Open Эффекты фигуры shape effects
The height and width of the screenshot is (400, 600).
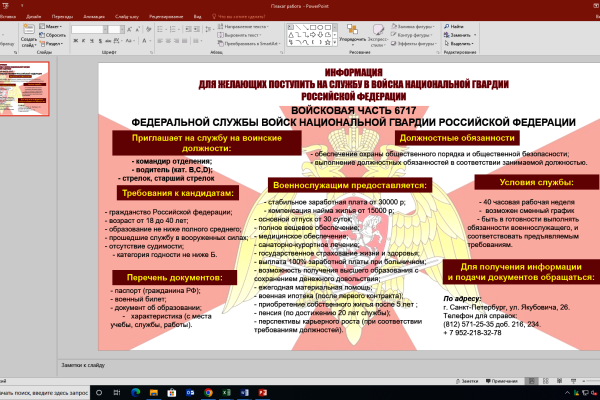(x=414, y=44)
